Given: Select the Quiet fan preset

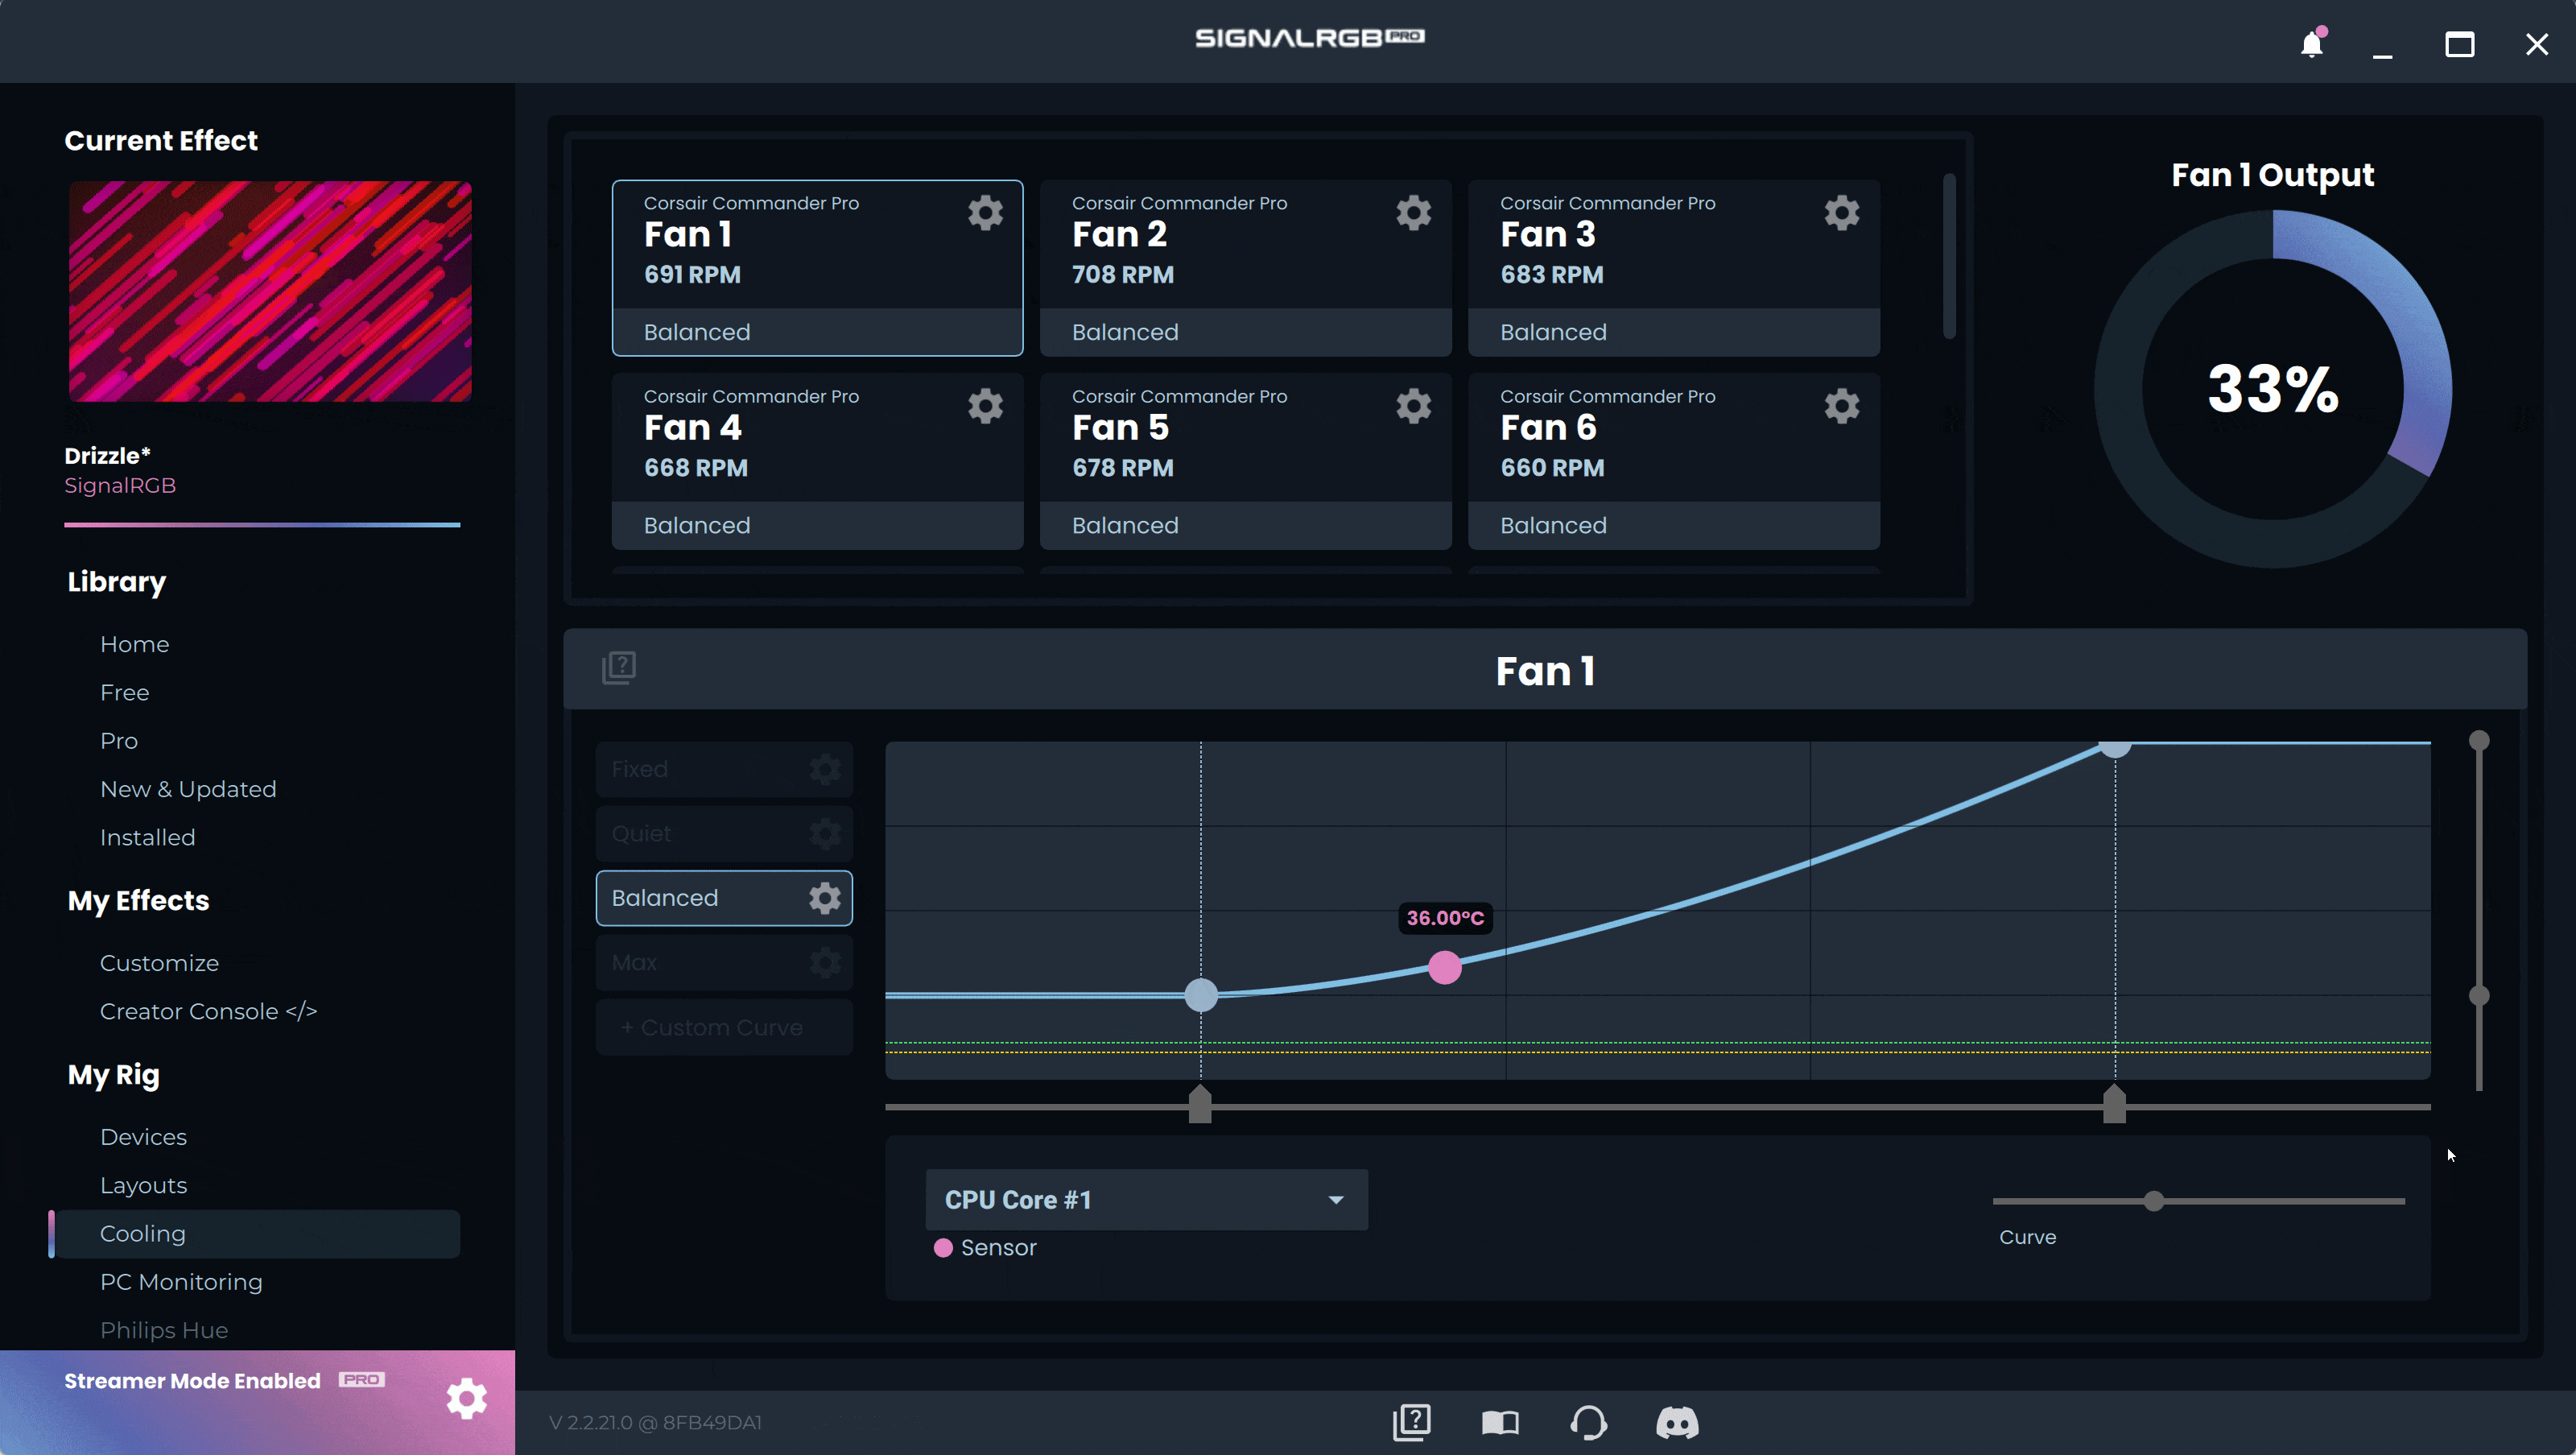Looking at the screenshot, I should click(700, 834).
